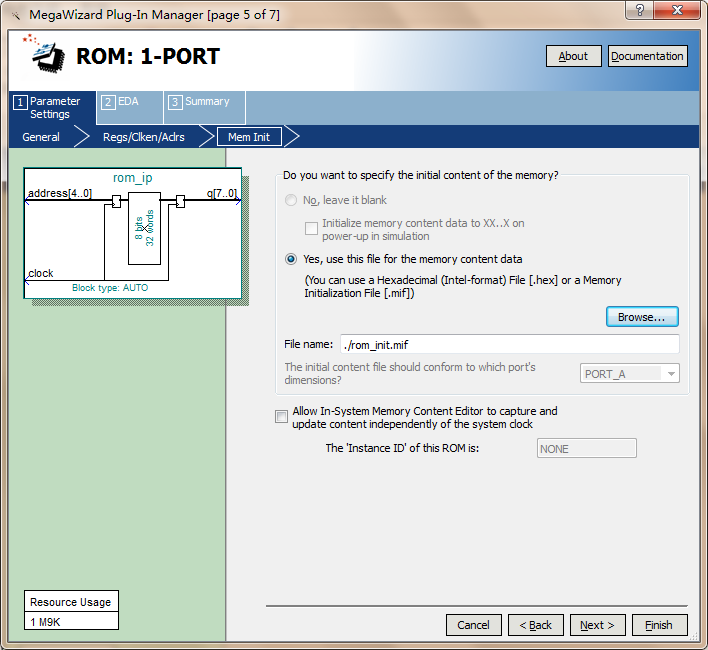Cancel the wizard

(473, 625)
